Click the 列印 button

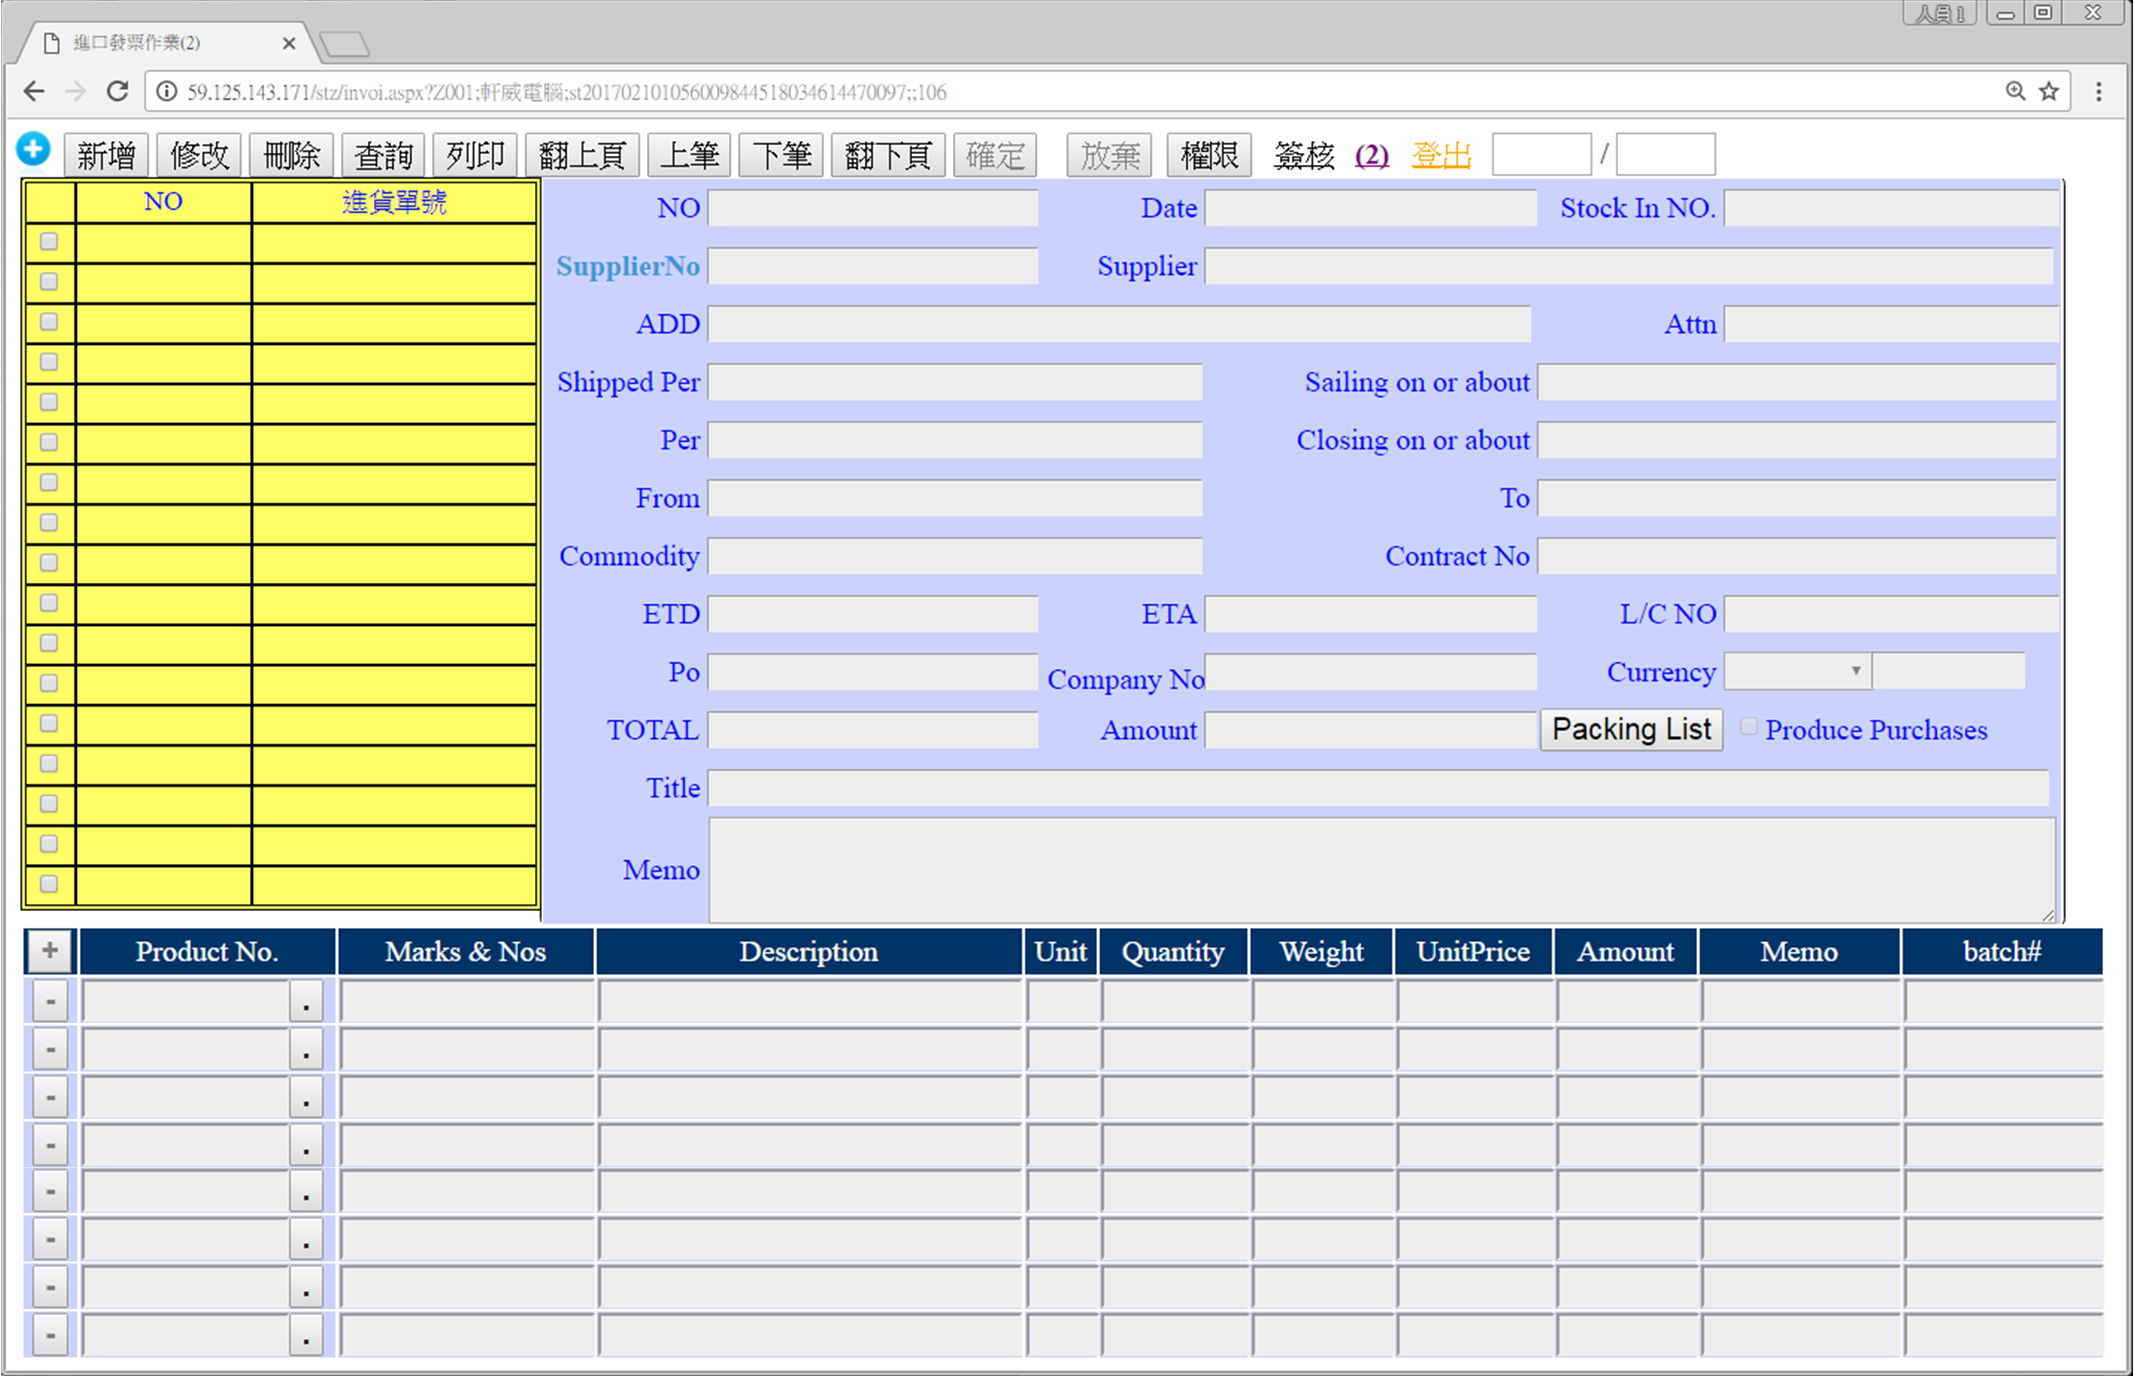coord(475,155)
